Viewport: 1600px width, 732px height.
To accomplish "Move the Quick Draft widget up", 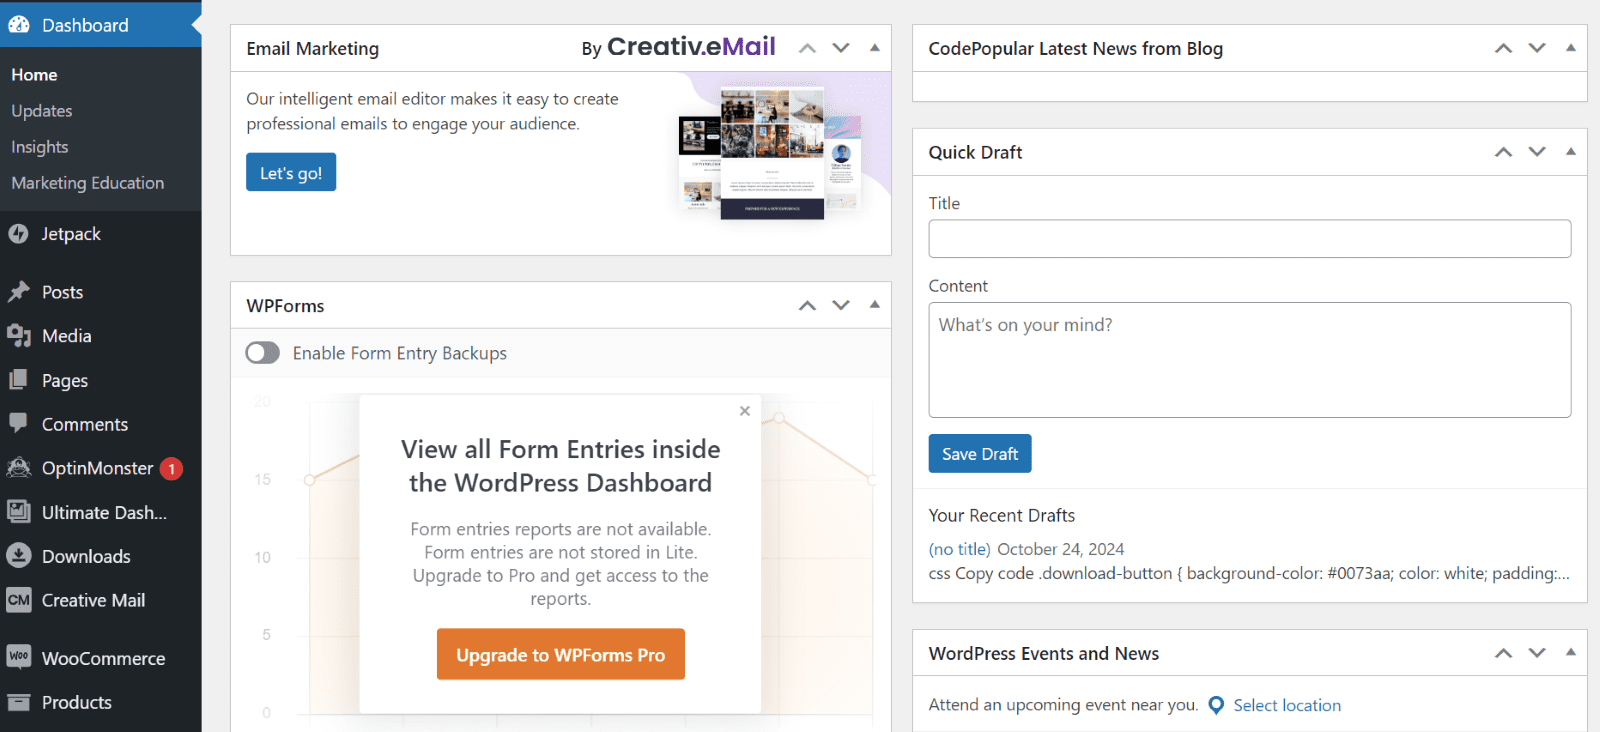I will (1503, 151).
